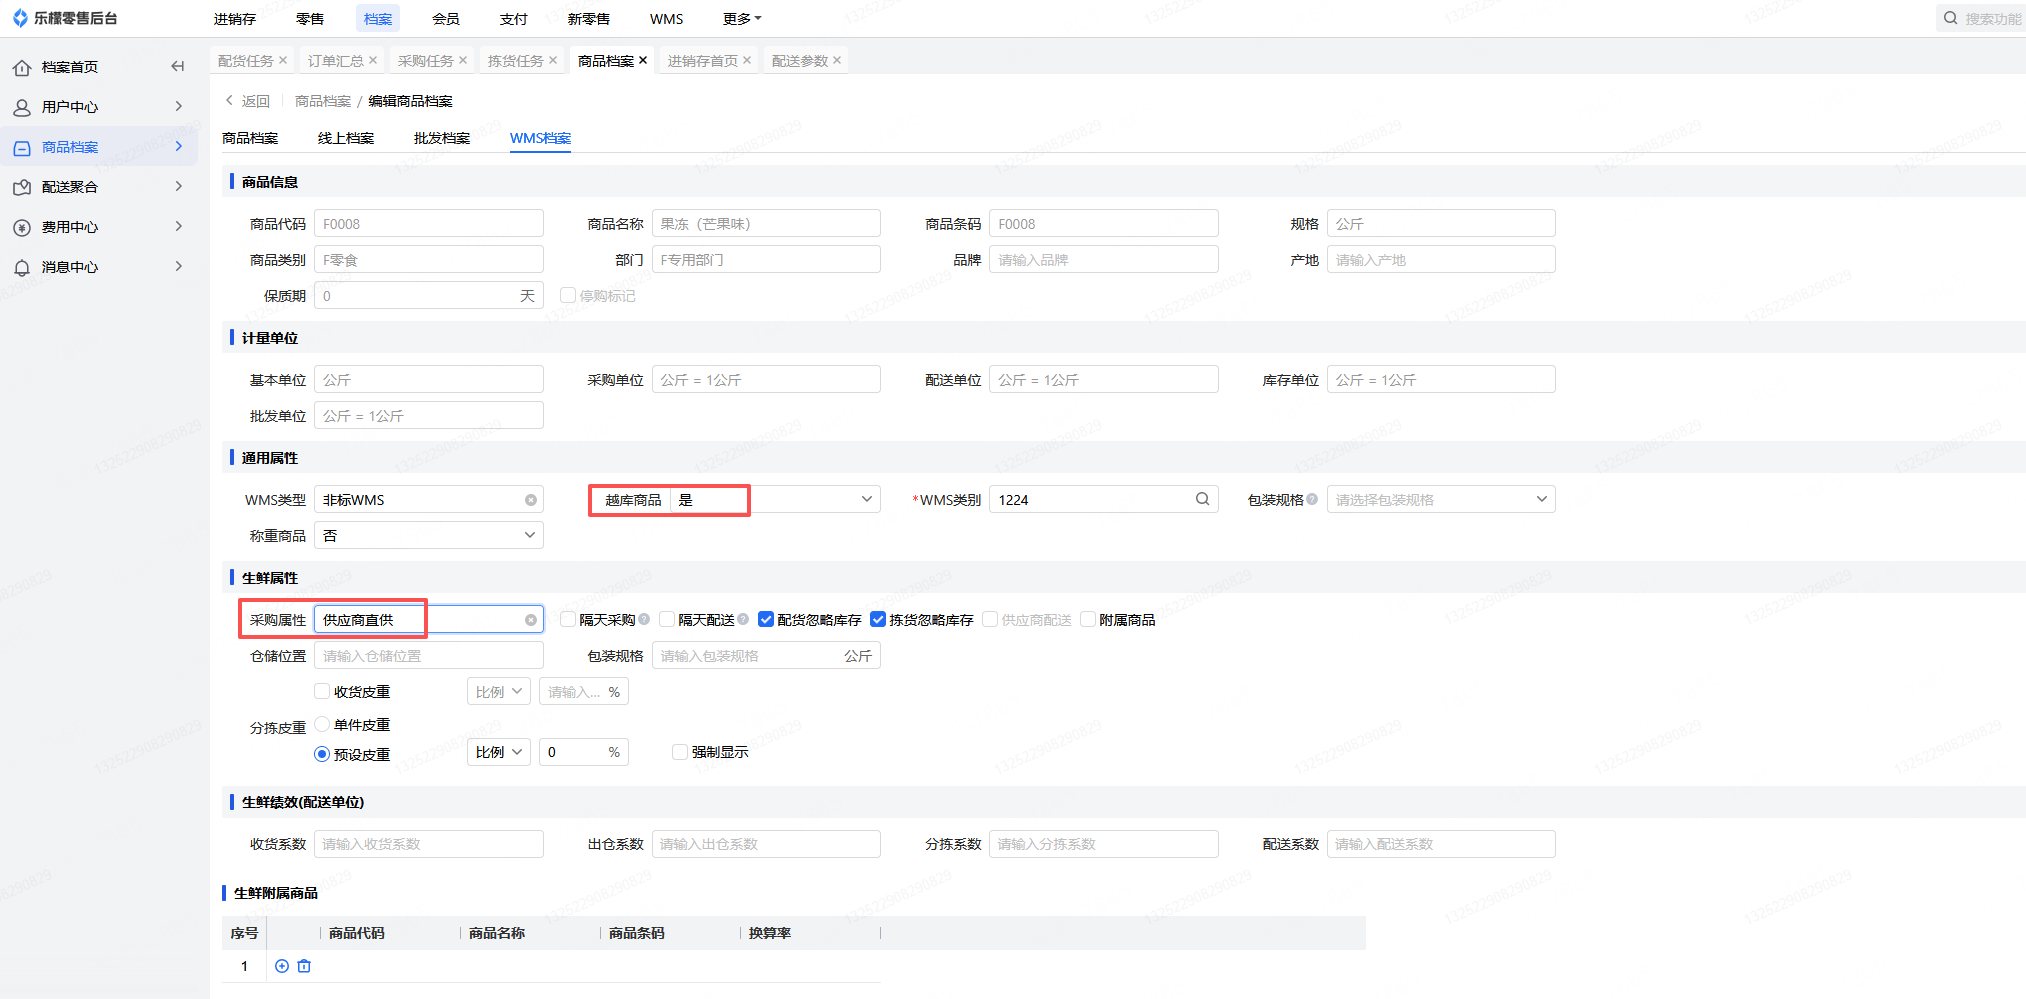This screenshot has width=2026, height=999.
Task: Click the 档案首页 home icon
Action: click(x=22, y=68)
